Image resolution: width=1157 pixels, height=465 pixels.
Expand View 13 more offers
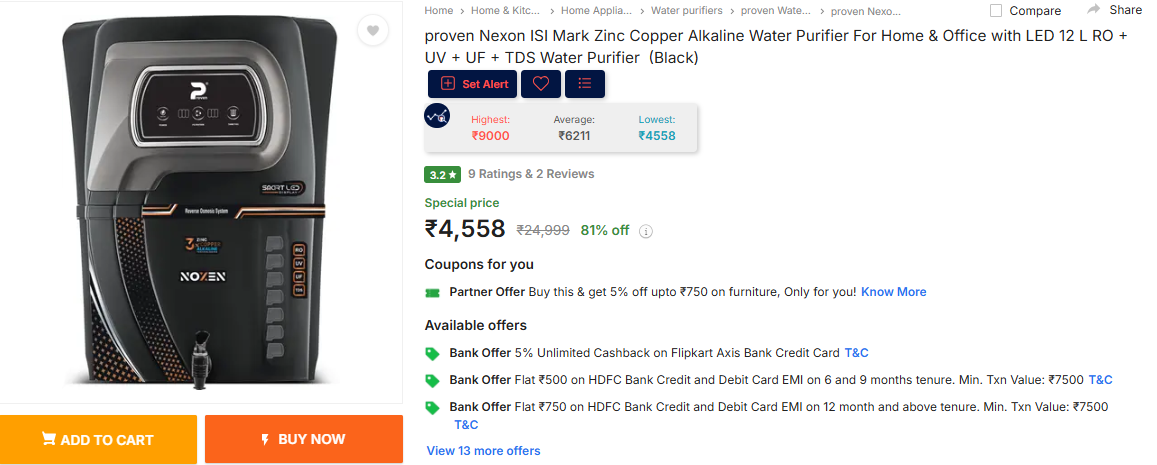pos(483,451)
